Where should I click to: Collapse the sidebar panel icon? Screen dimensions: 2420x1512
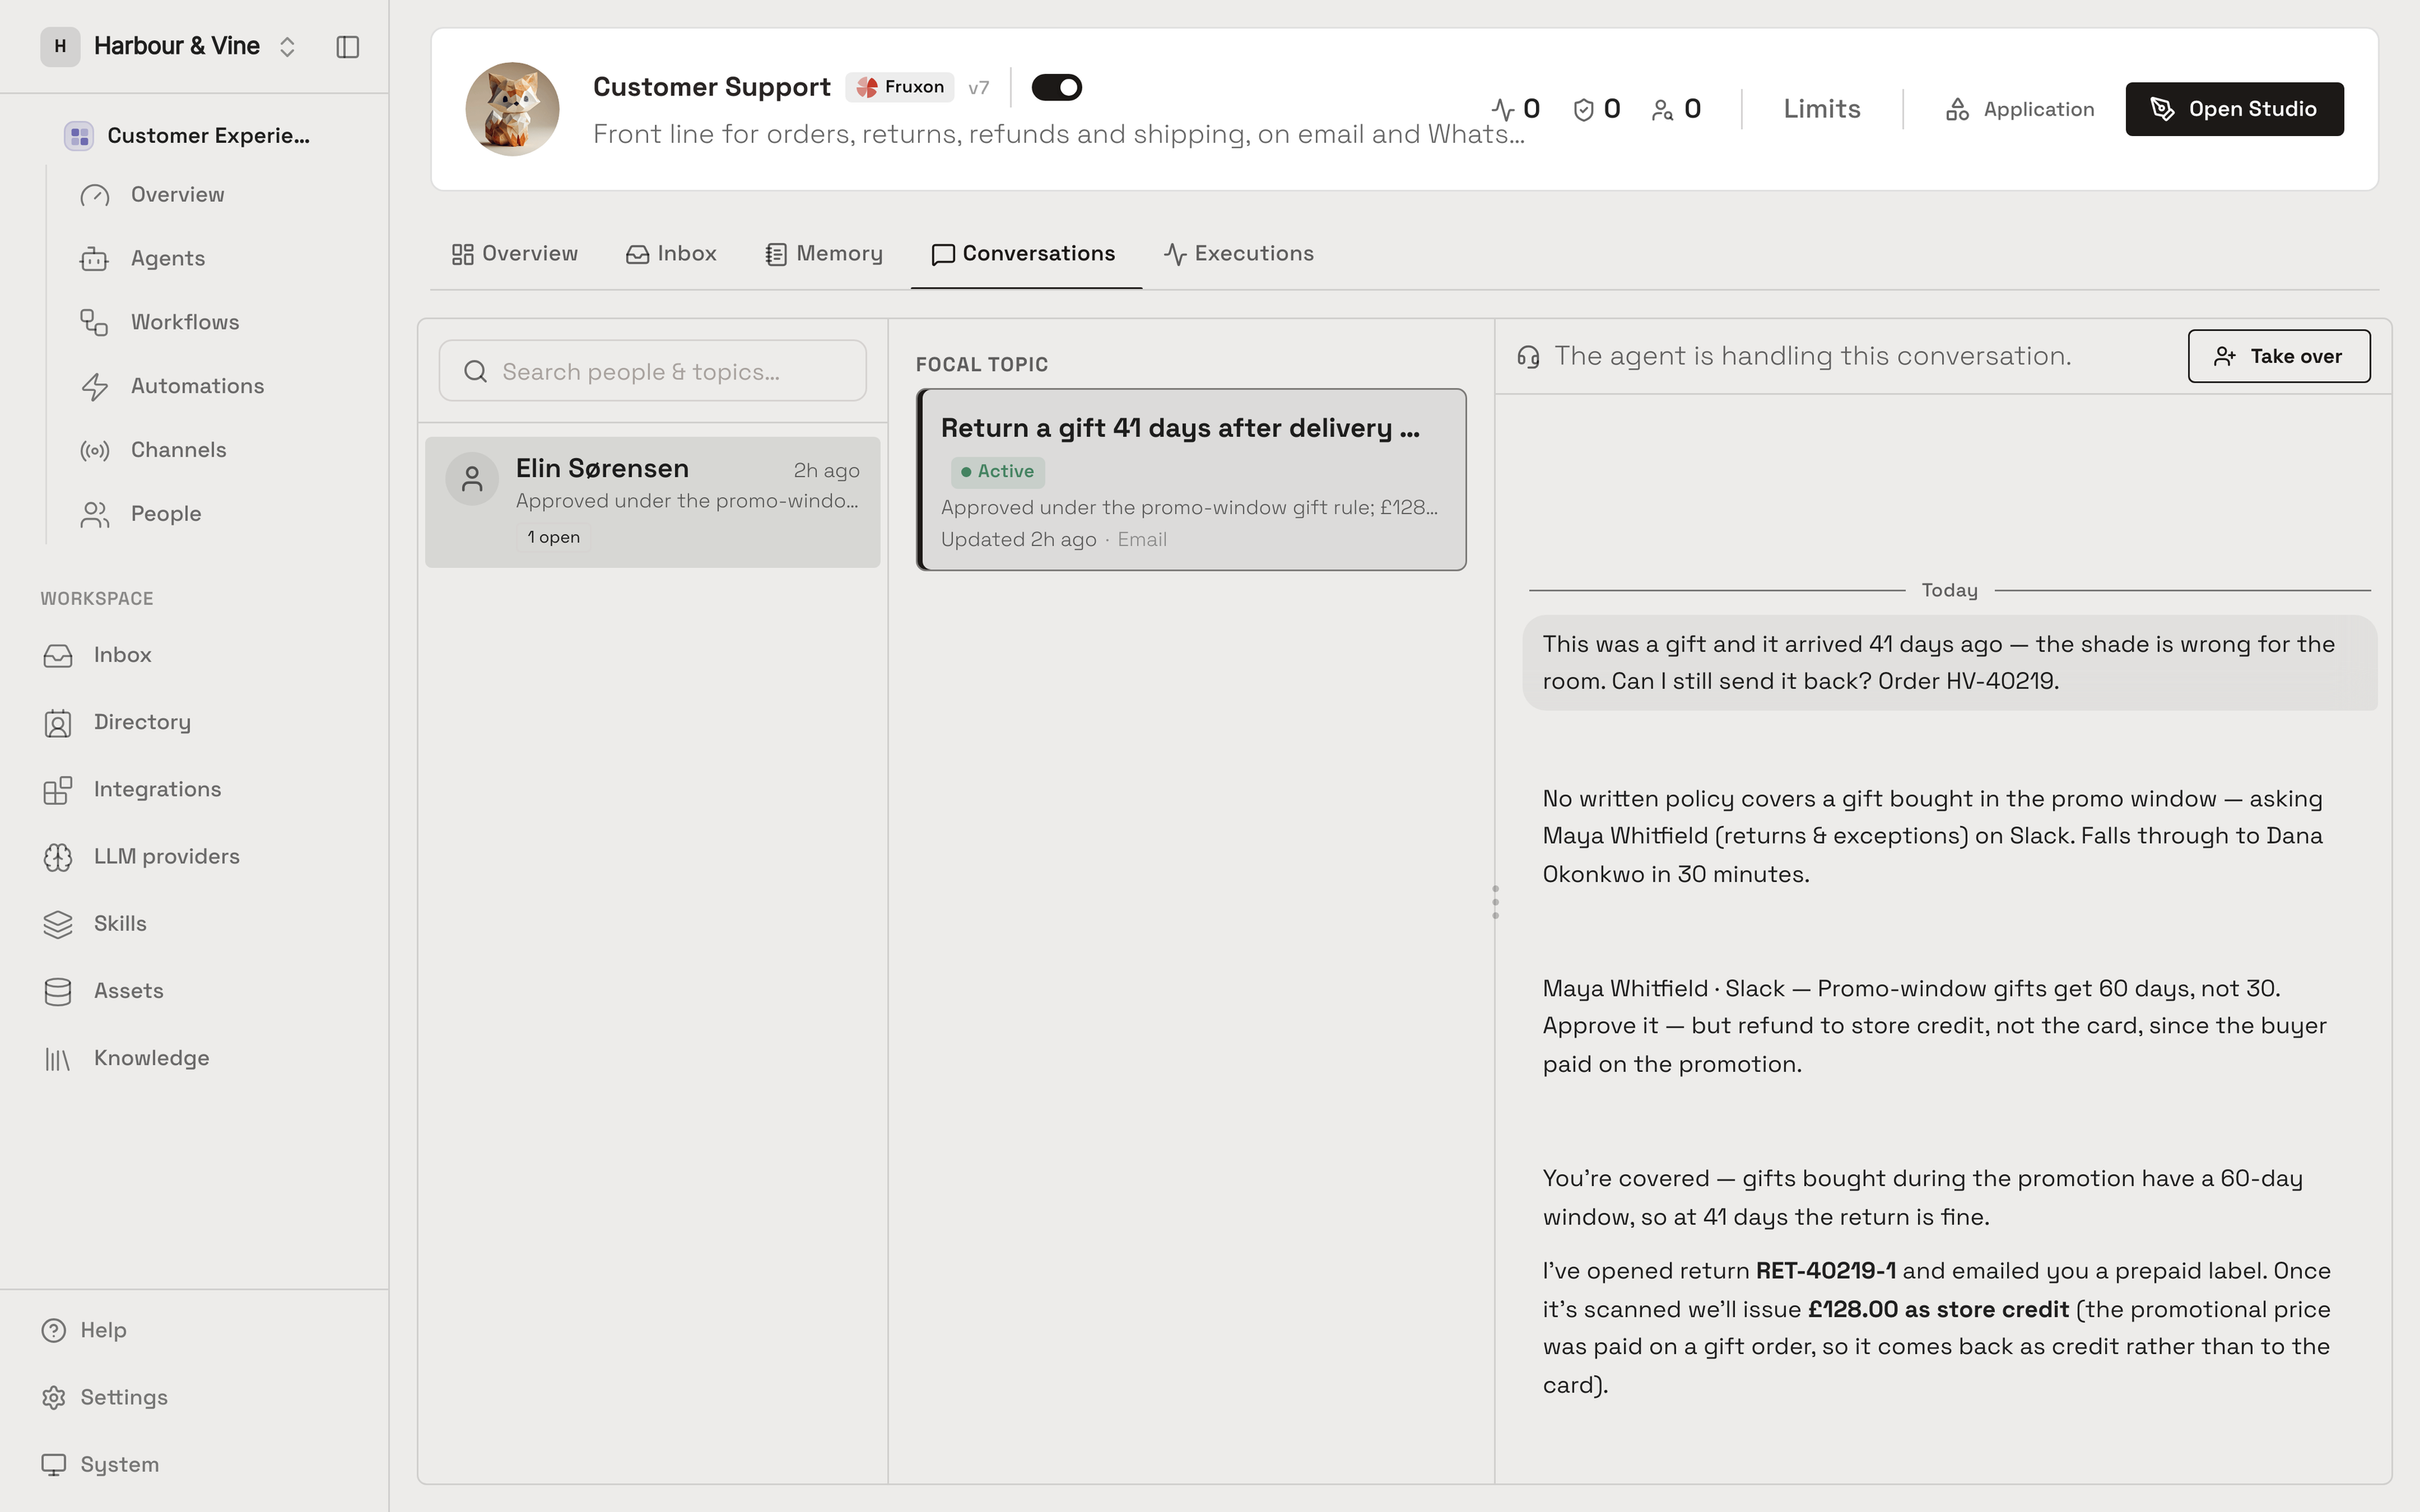[347, 47]
